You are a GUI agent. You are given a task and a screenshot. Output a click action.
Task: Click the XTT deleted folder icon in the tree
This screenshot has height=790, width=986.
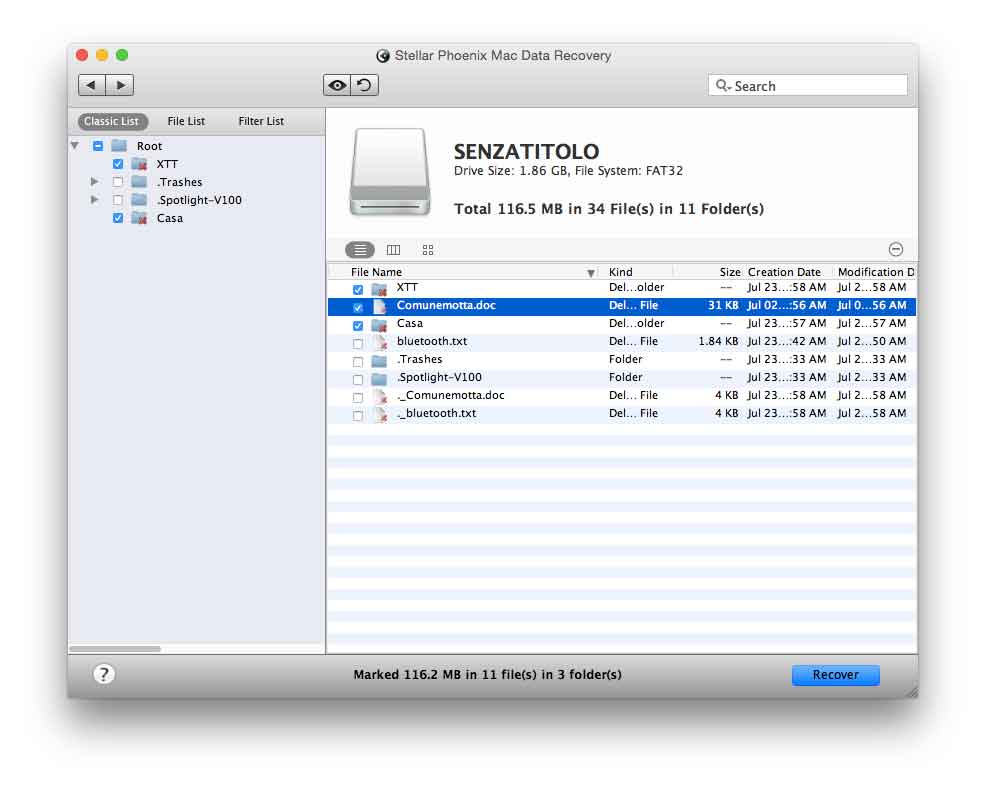pos(139,164)
